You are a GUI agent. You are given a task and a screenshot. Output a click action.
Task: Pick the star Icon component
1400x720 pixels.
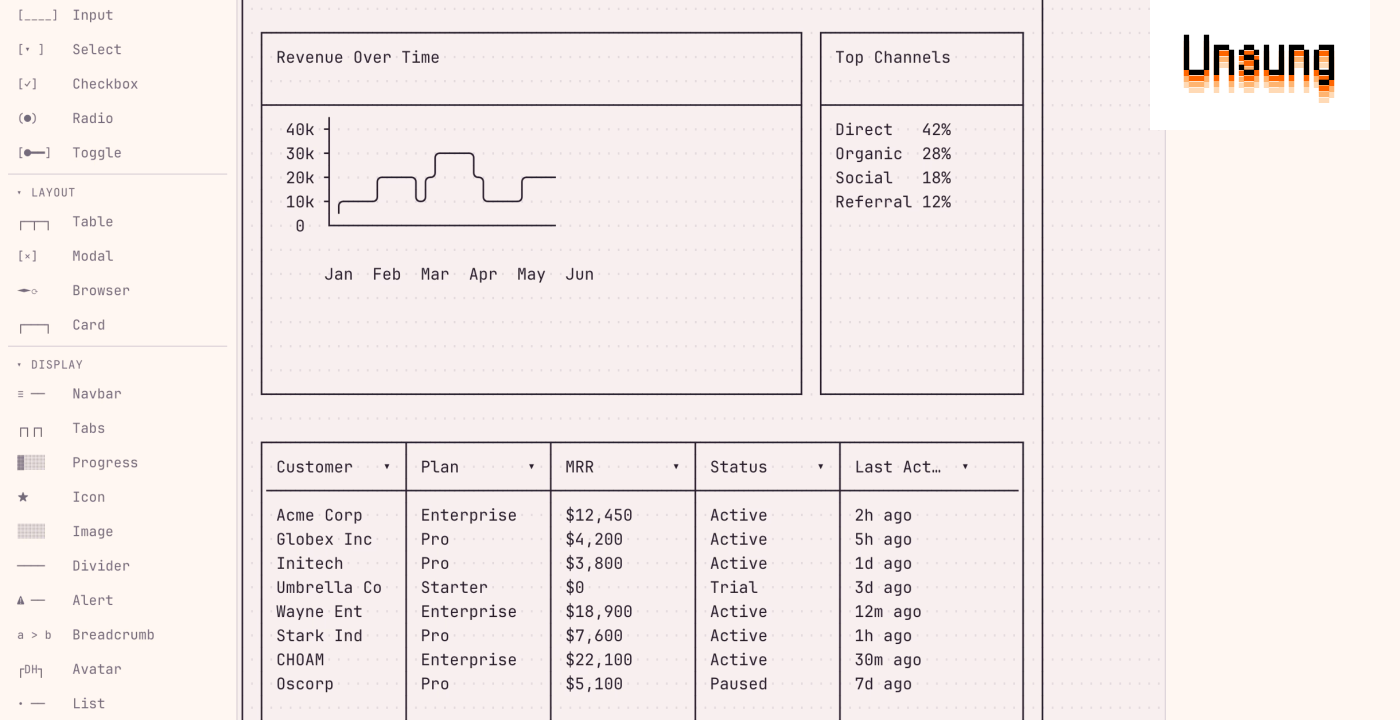click(23, 497)
